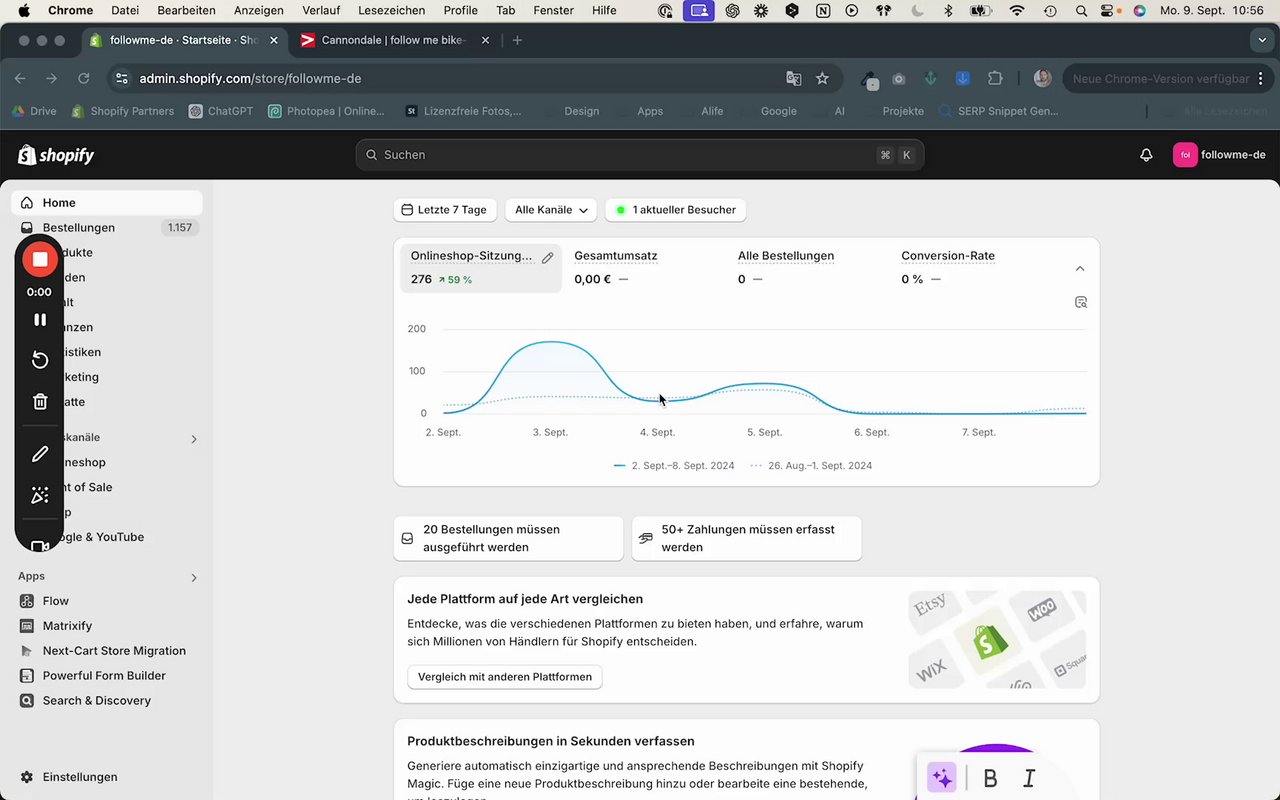Select the Conversion-Rate metric card
The height and width of the screenshot is (800, 1280).
[972, 268]
